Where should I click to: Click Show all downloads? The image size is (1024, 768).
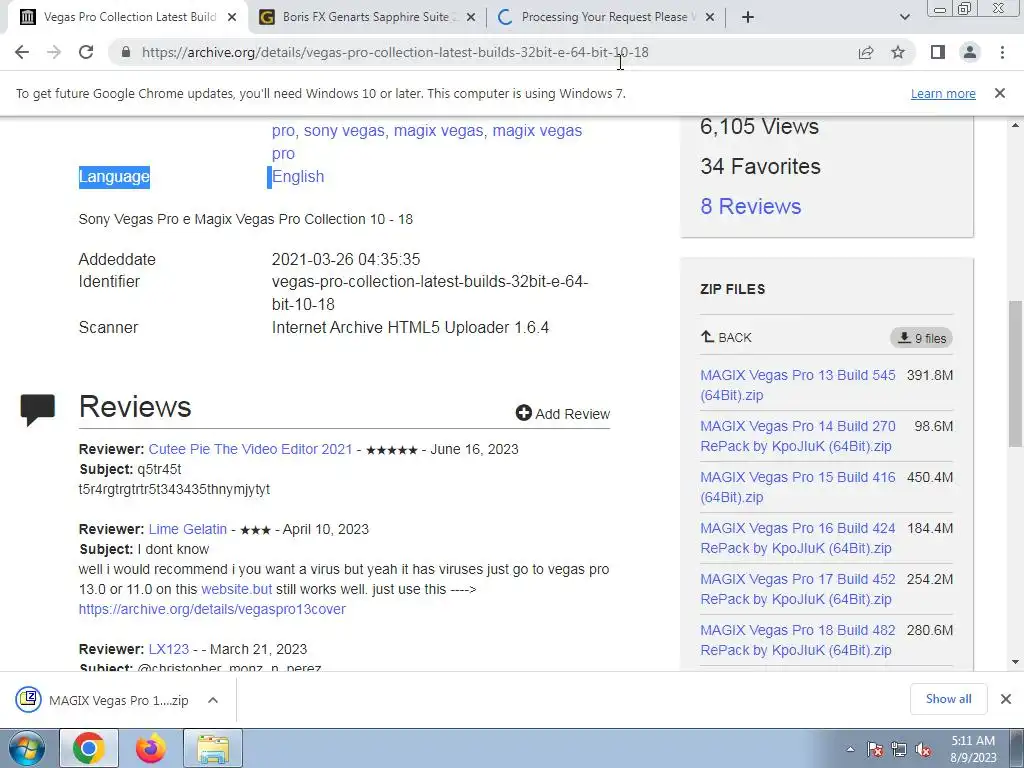pyautogui.click(x=948, y=699)
